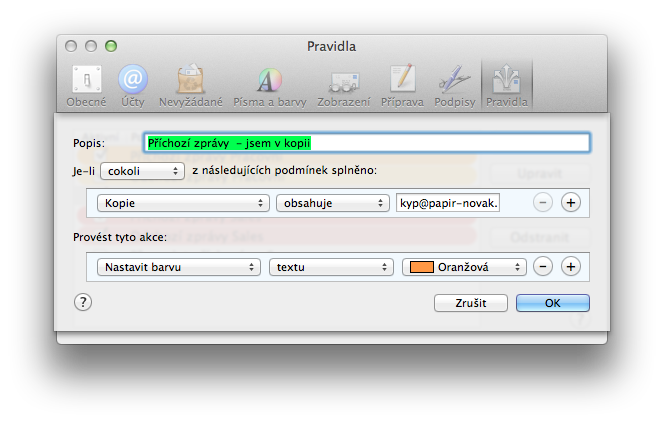664x423 pixels.
Task: Remove the action with minus button
Action: [542, 267]
